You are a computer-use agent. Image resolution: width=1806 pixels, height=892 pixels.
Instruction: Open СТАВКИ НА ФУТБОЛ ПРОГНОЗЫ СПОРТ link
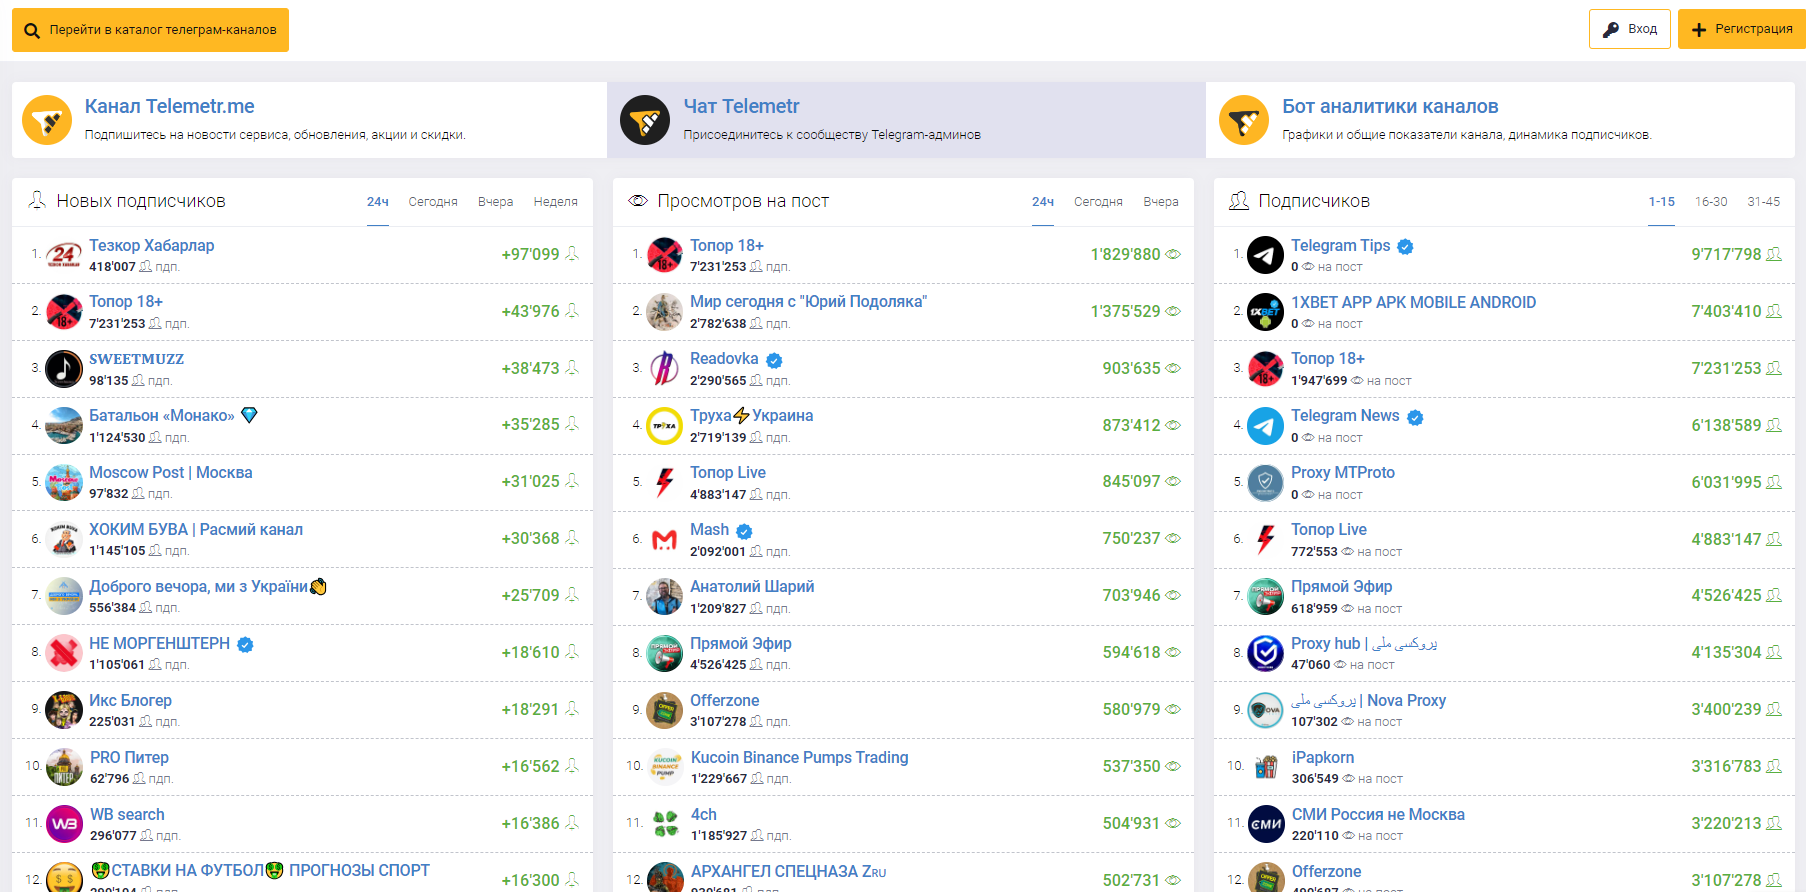coord(260,871)
